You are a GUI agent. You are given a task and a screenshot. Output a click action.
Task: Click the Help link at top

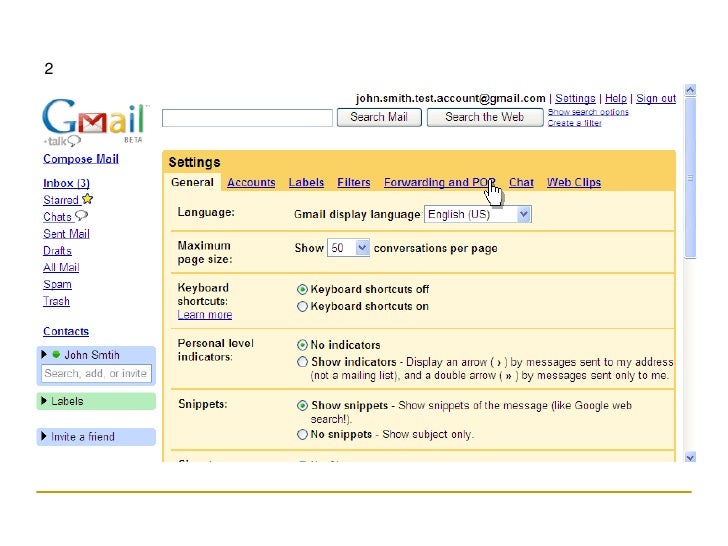tap(616, 98)
